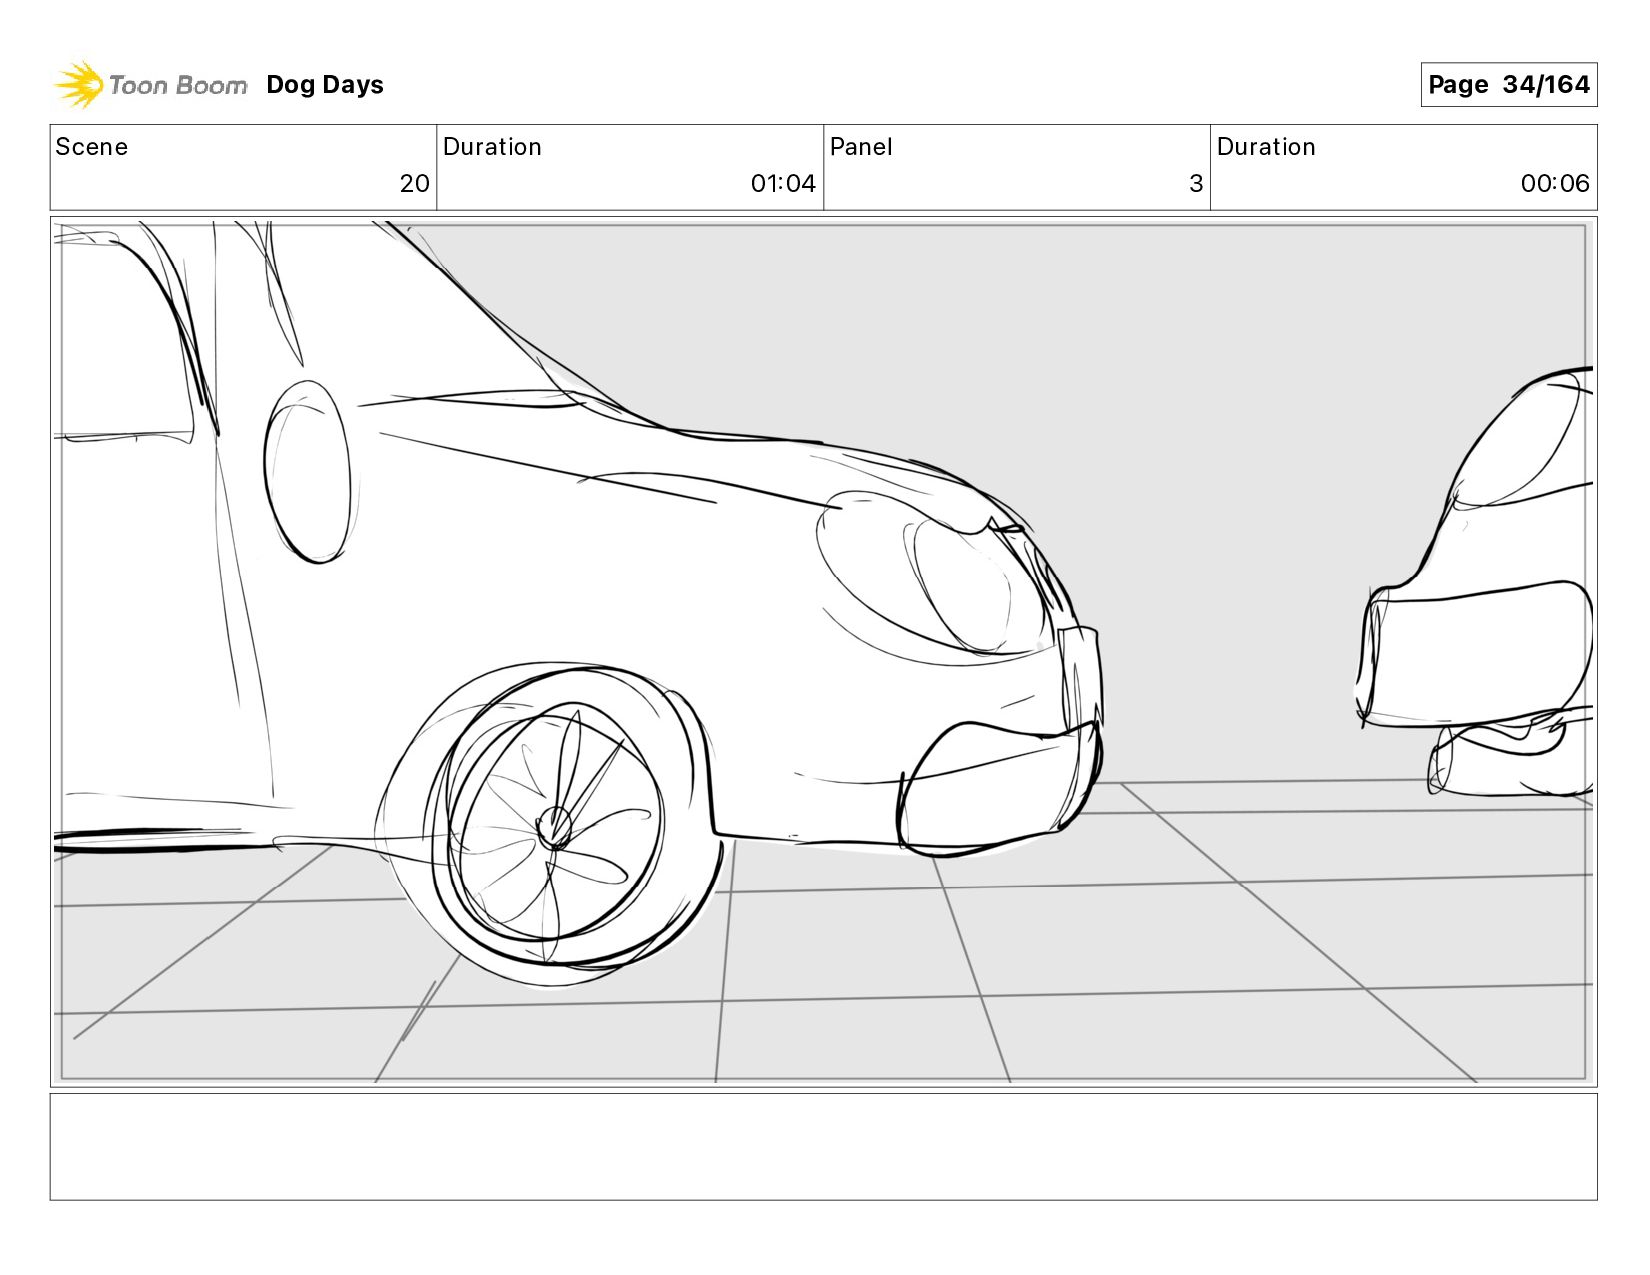Screen dimensions: 1650x1275
Task: Select the scene duration value '01:04'
Action: coord(783,184)
